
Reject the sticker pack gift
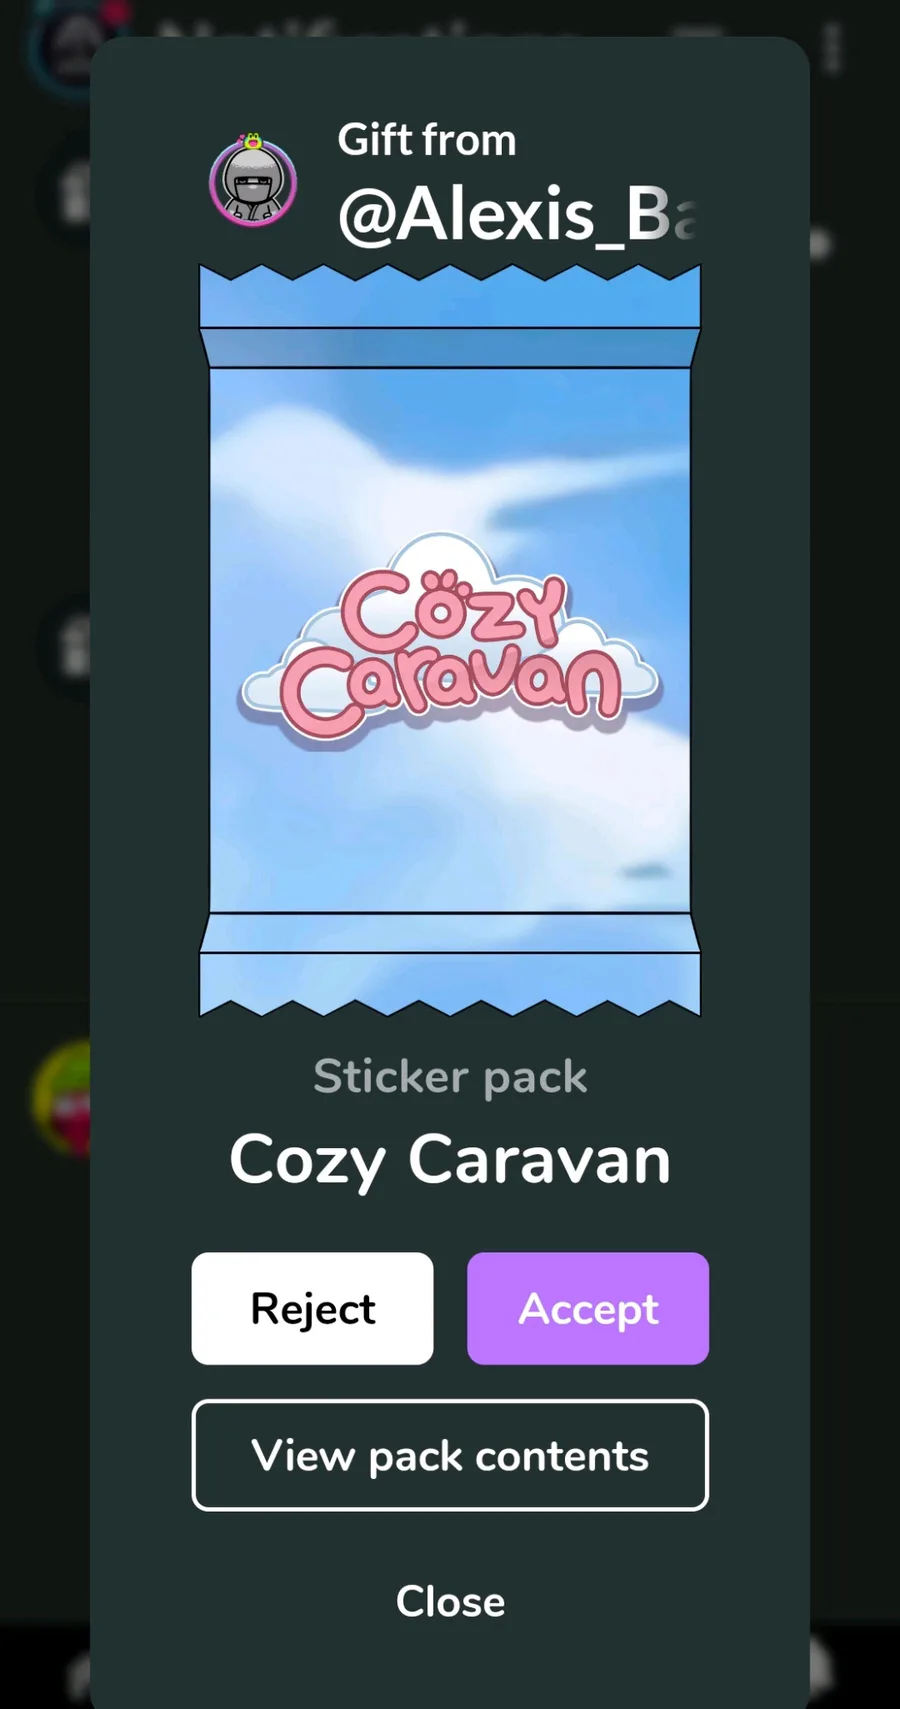(312, 1308)
